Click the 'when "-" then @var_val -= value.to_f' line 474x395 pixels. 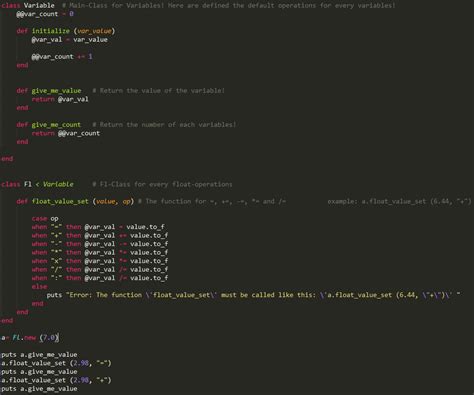[100, 244]
